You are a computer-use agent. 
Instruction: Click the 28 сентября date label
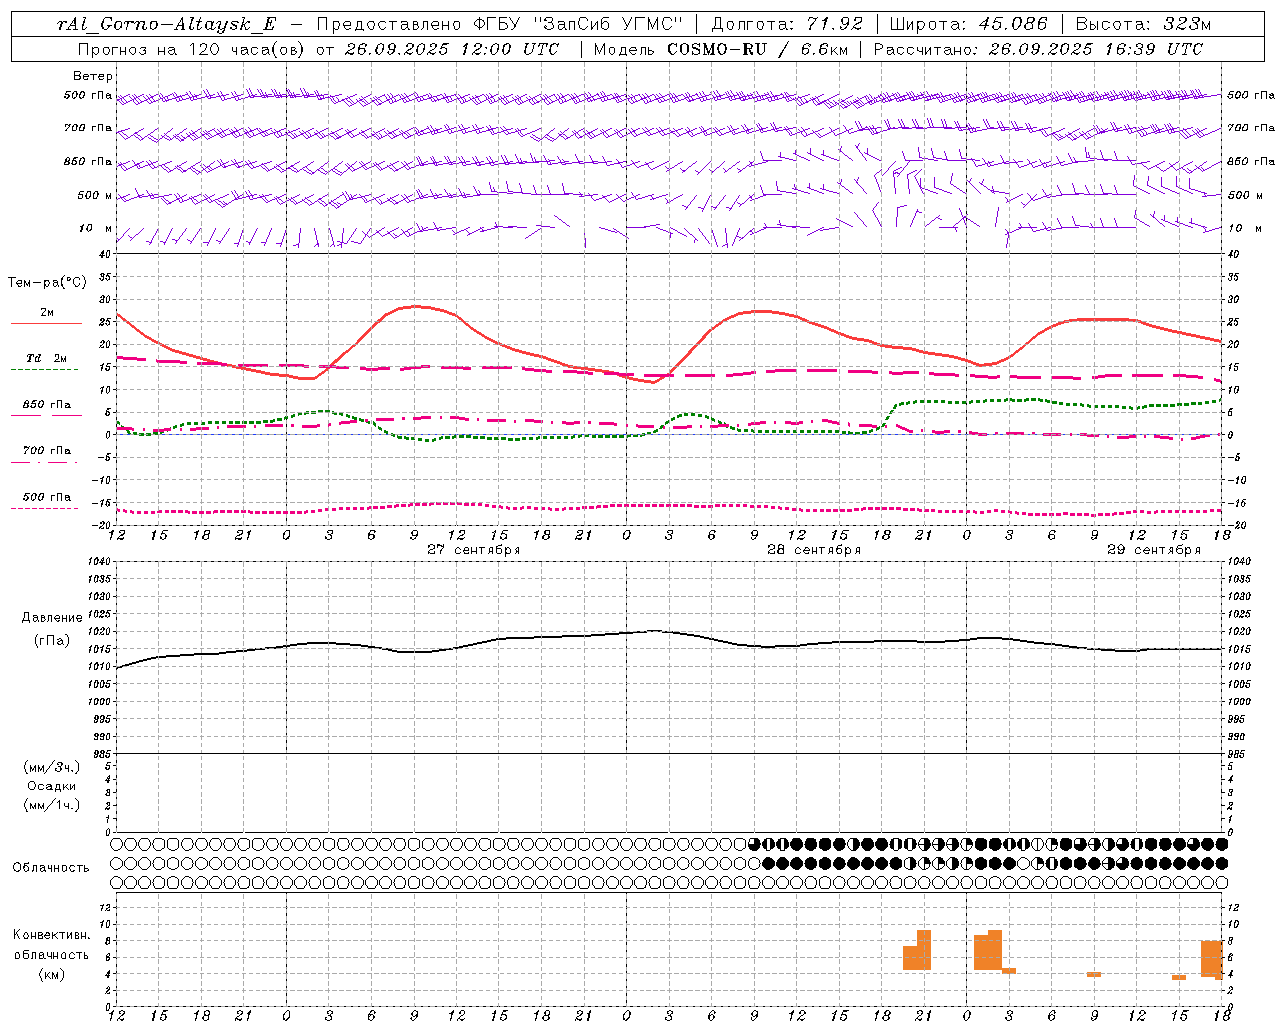(x=814, y=550)
